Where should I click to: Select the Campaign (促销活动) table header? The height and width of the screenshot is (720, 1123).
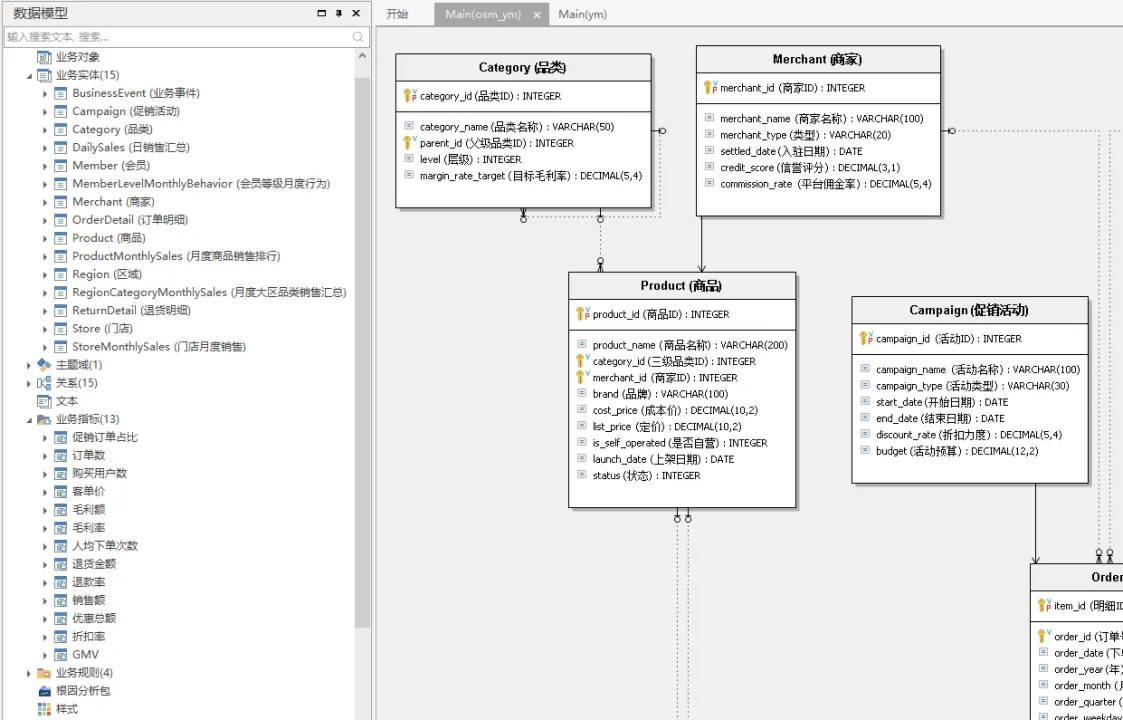tap(969, 310)
